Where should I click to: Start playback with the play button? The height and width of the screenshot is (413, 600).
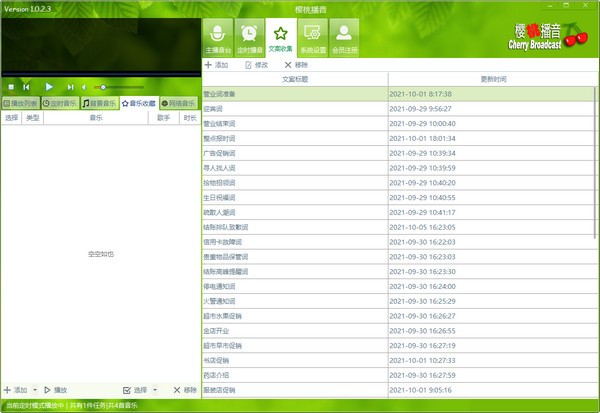49,87
